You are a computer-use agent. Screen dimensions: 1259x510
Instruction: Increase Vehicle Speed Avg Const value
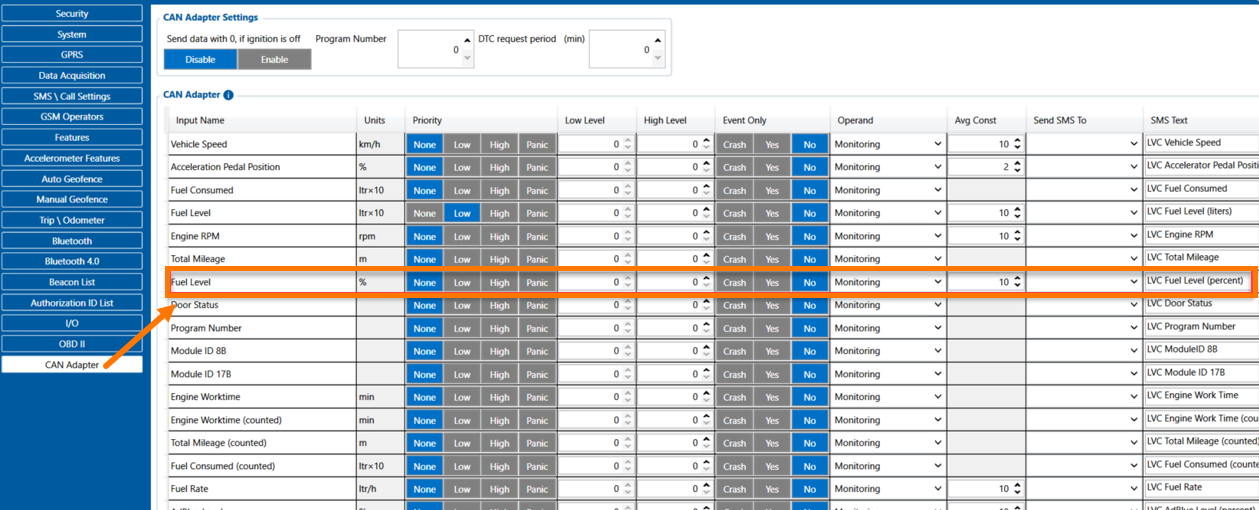point(1017,140)
